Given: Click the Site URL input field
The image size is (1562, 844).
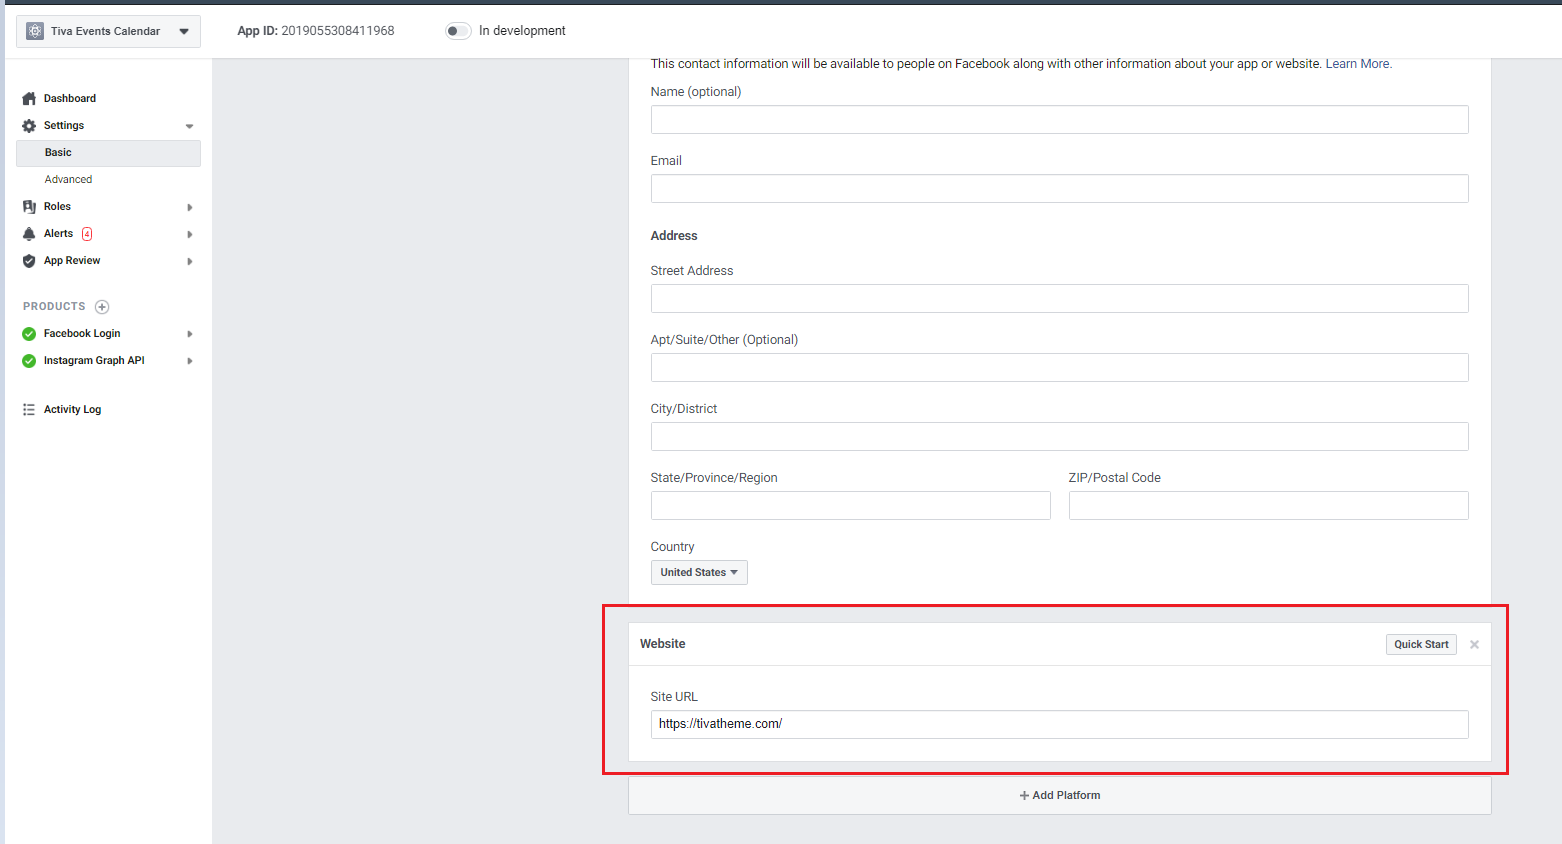Looking at the screenshot, I should point(1060,725).
